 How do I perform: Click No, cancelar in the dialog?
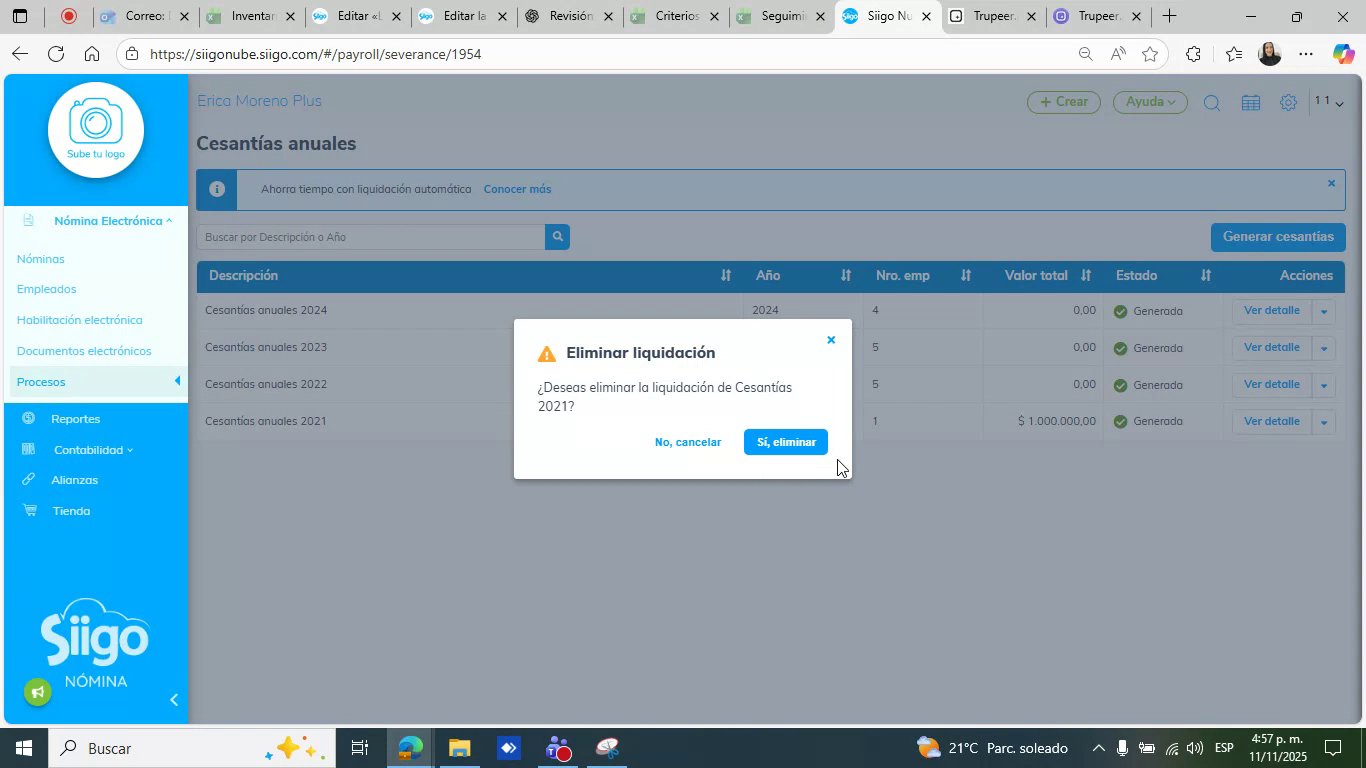[x=688, y=442]
